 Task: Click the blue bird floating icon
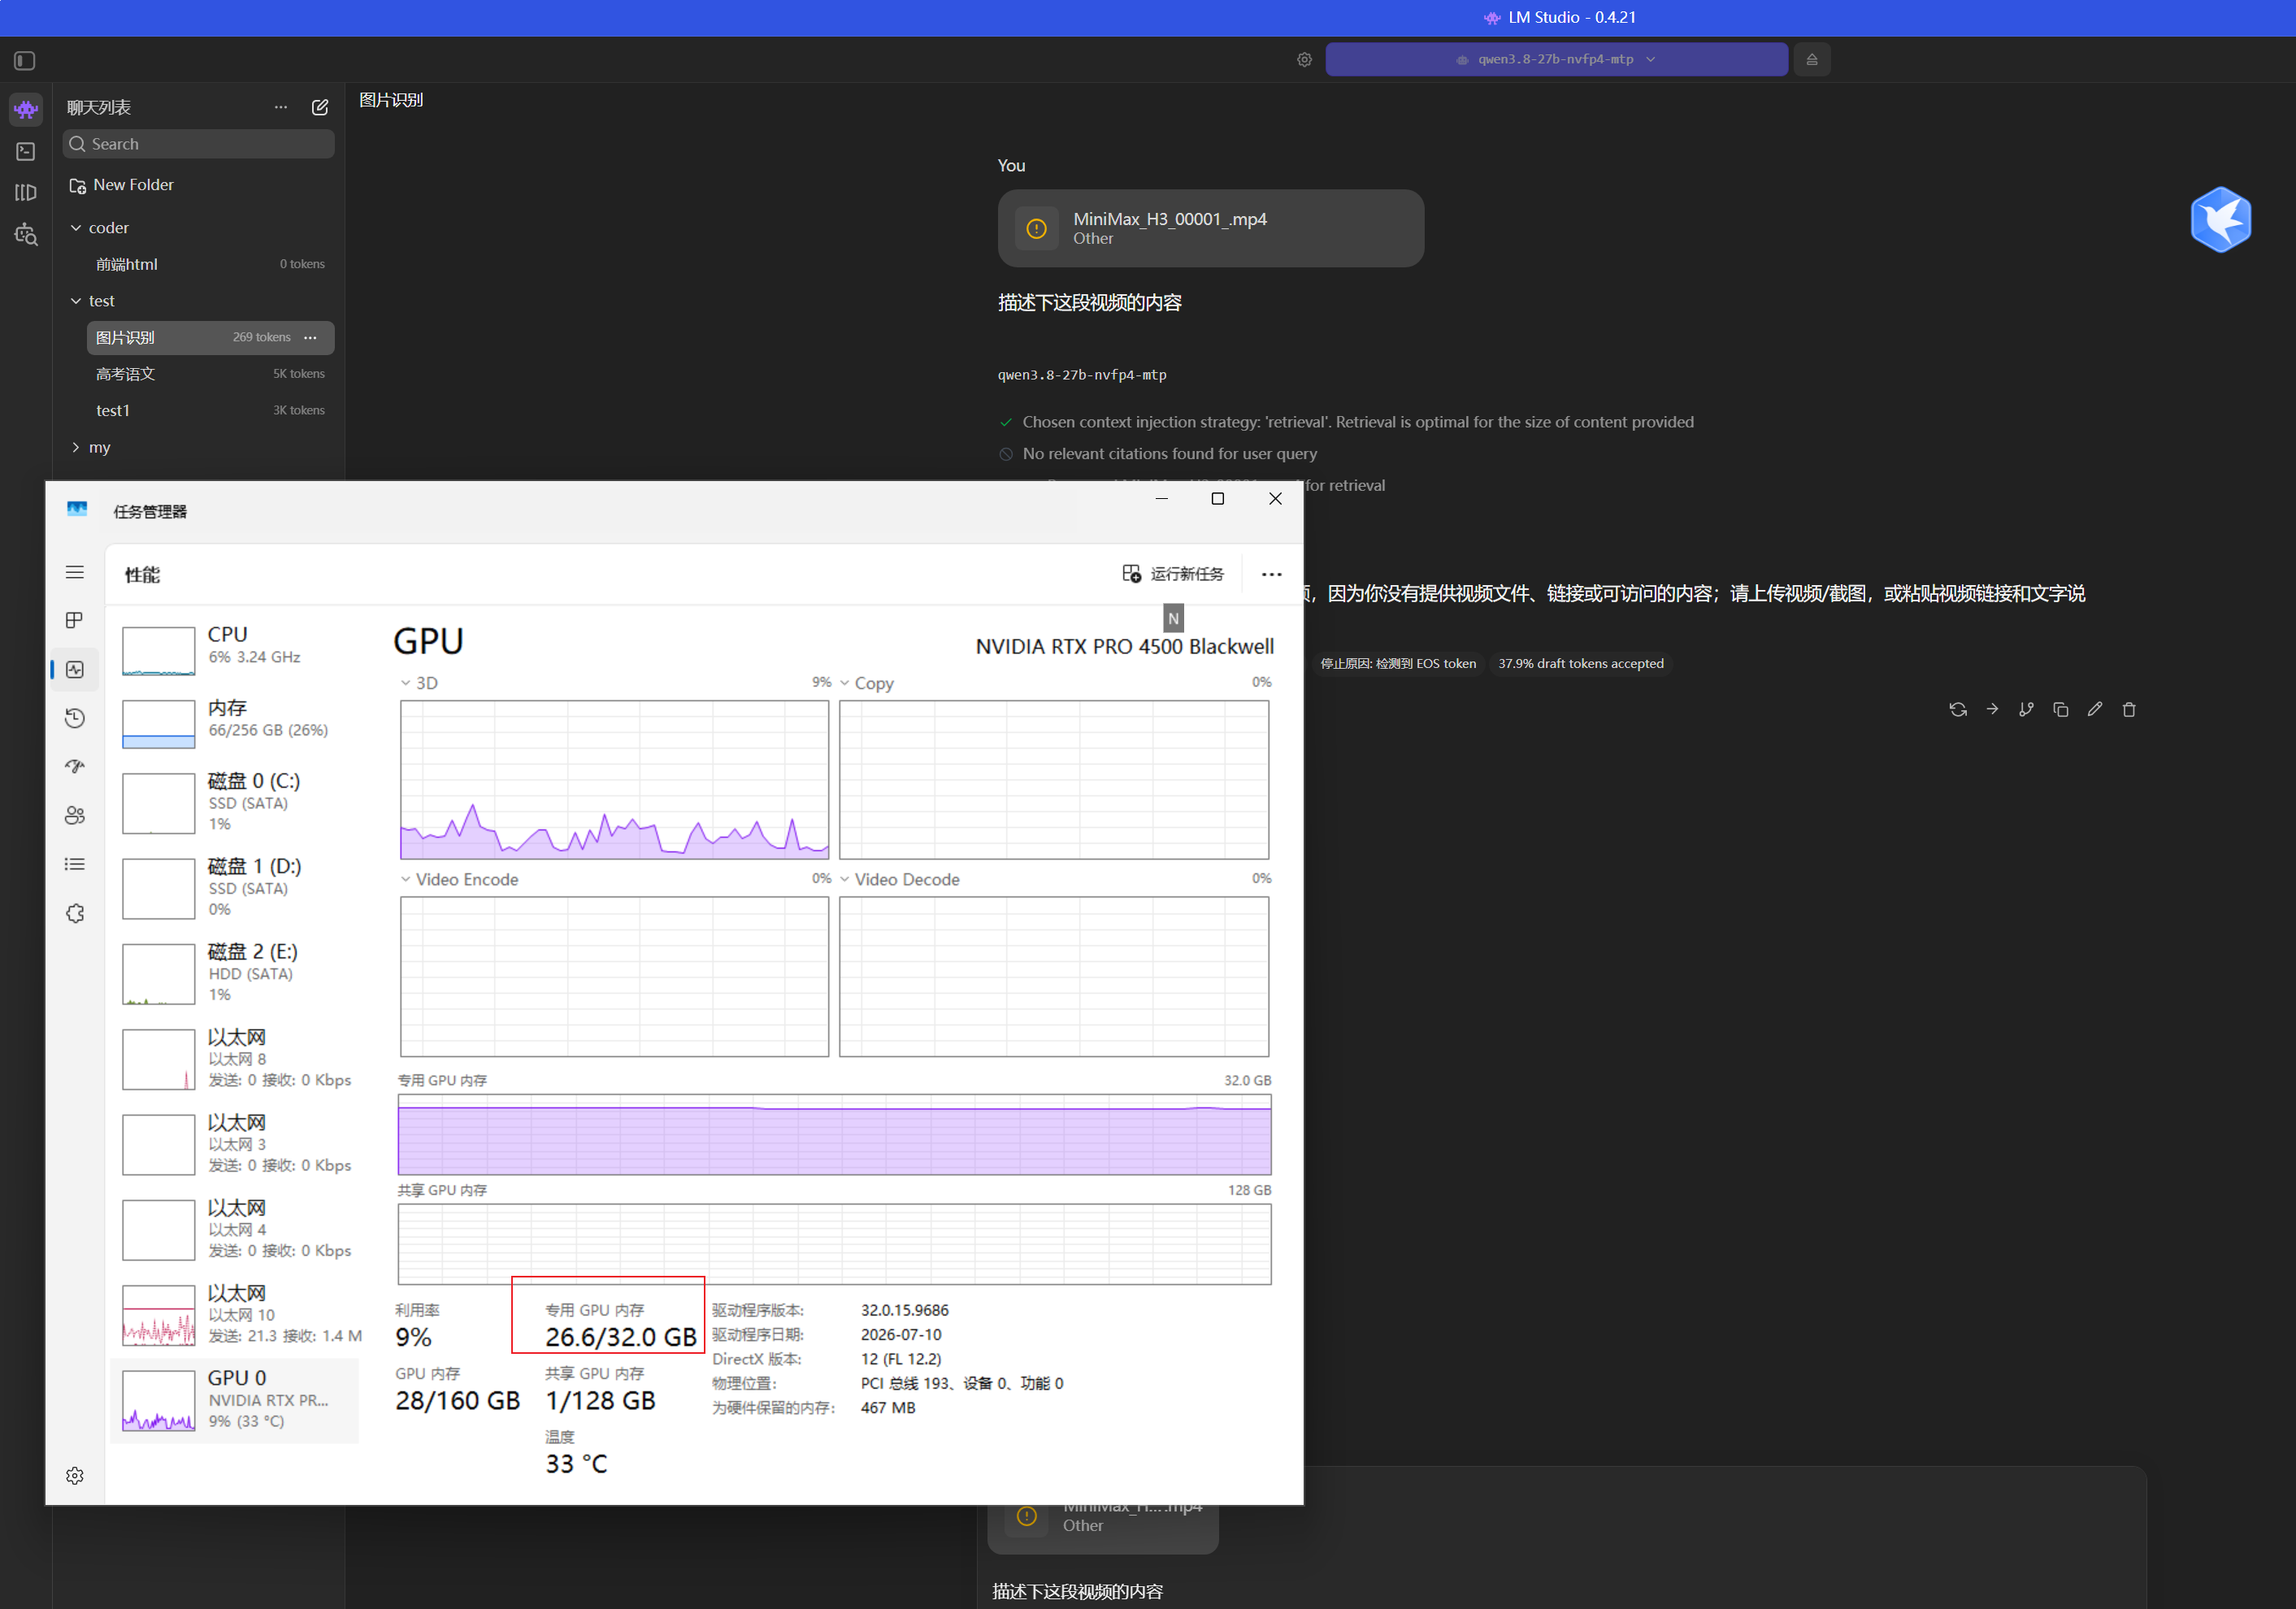[2220, 219]
